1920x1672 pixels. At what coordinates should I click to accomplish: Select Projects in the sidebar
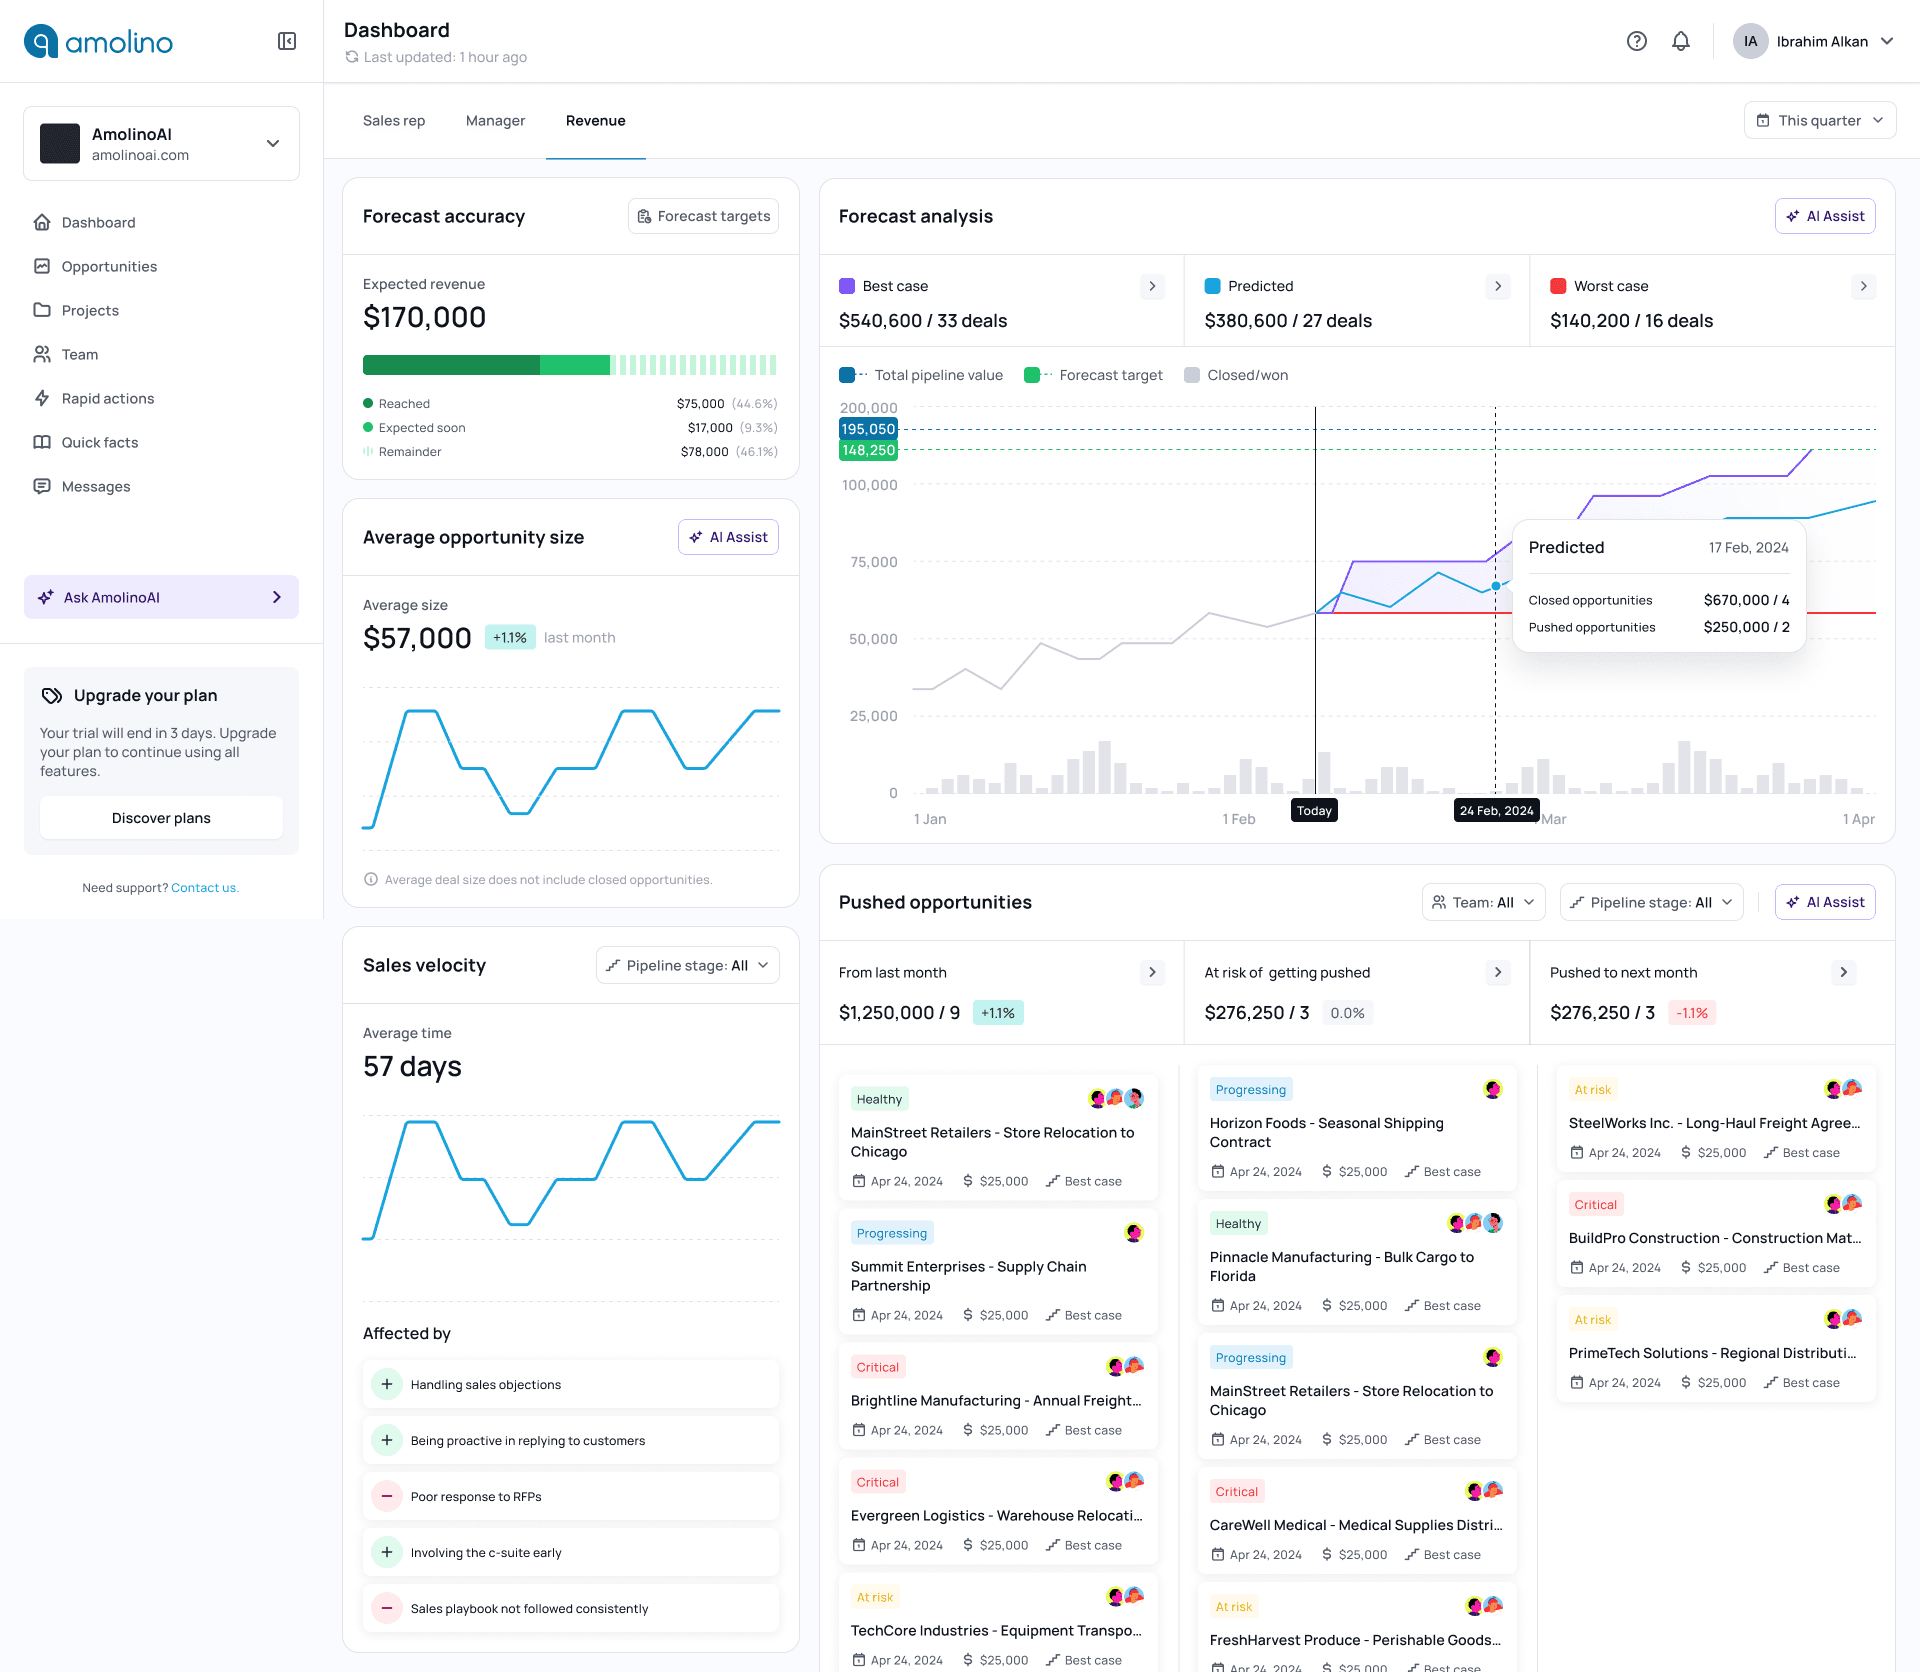pyautogui.click(x=90, y=310)
